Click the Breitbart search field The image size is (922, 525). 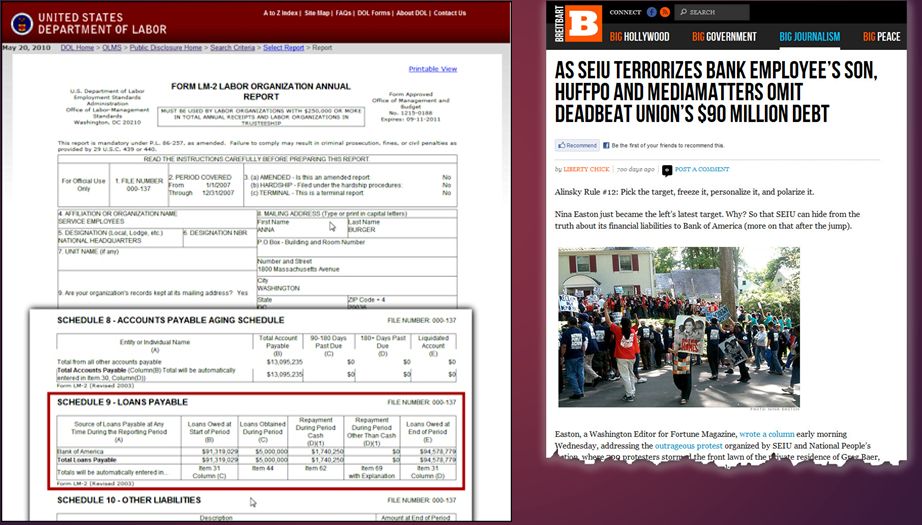point(712,12)
